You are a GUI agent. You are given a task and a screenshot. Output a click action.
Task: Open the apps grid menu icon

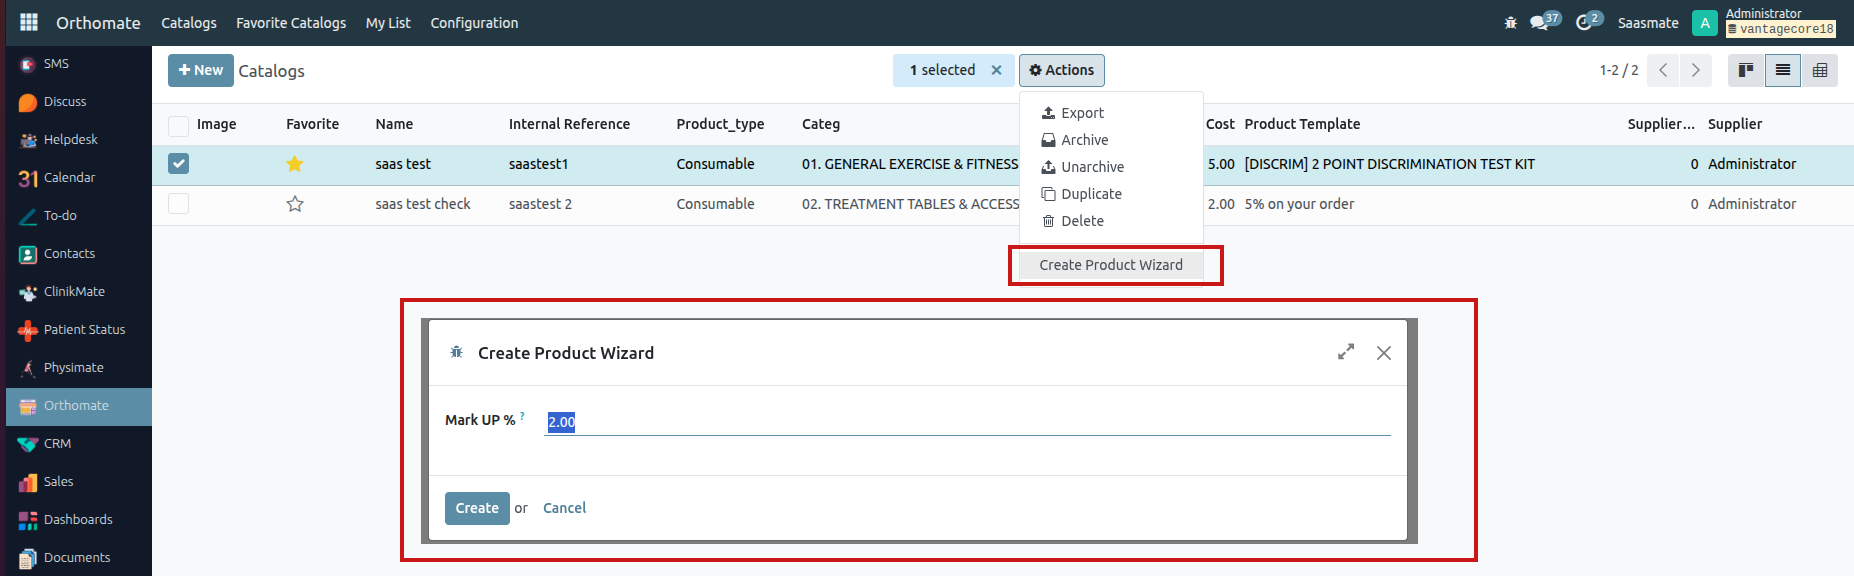click(x=29, y=22)
